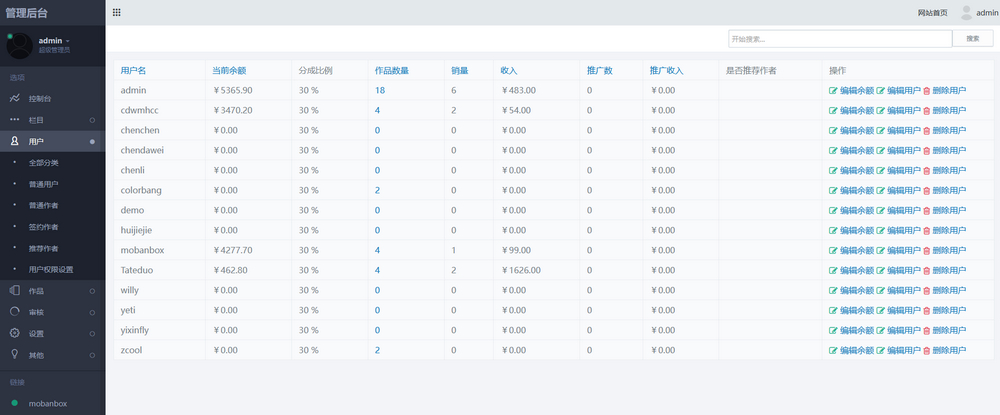
Task: Open 网站首页 link in top bar
Action: [x=931, y=12]
